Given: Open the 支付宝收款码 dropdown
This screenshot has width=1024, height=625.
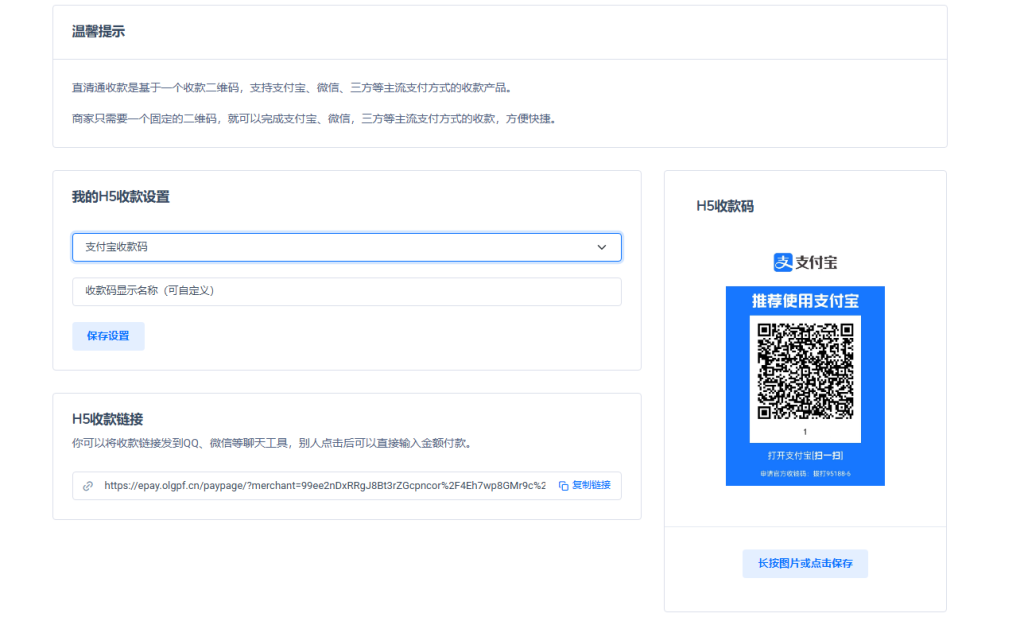Looking at the screenshot, I should pyautogui.click(x=346, y=248).
